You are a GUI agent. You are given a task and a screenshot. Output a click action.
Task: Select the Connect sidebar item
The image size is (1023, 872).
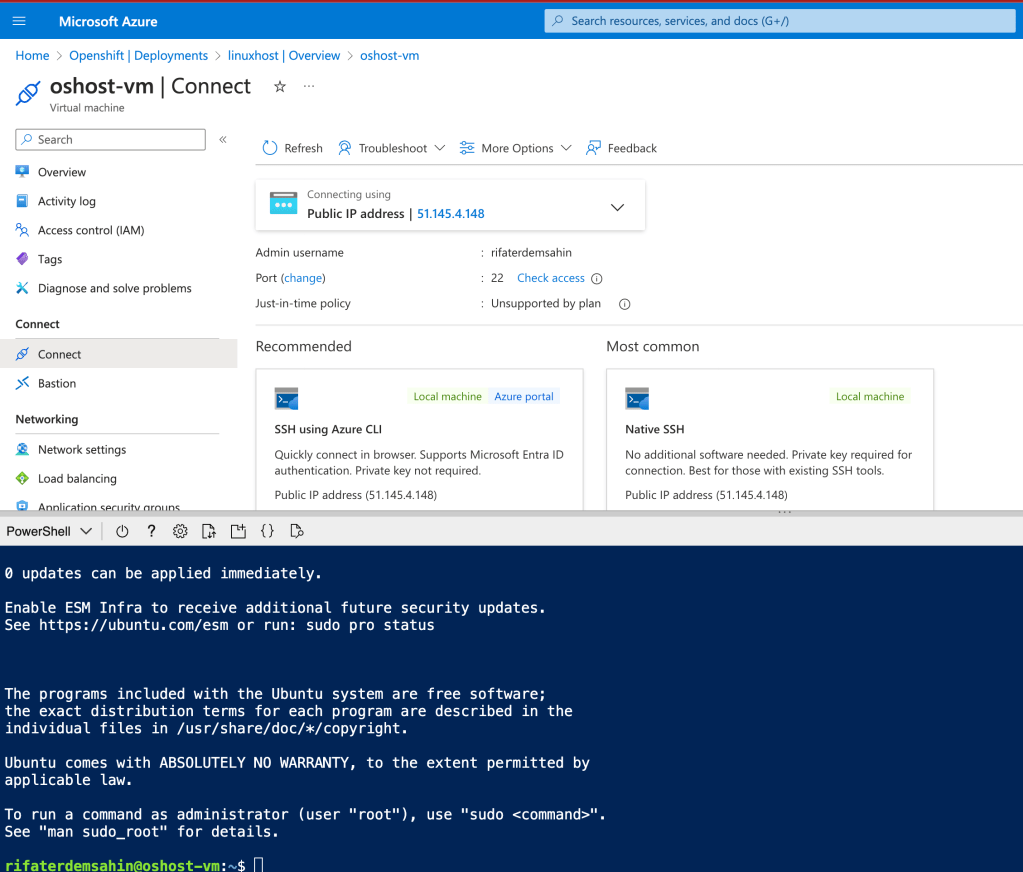click(118, 354)
